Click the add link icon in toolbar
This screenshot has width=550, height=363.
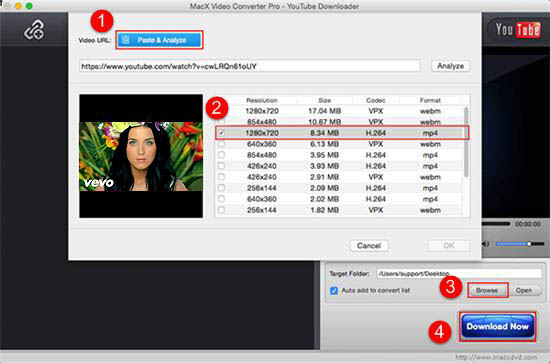click(x=34, y=30)
